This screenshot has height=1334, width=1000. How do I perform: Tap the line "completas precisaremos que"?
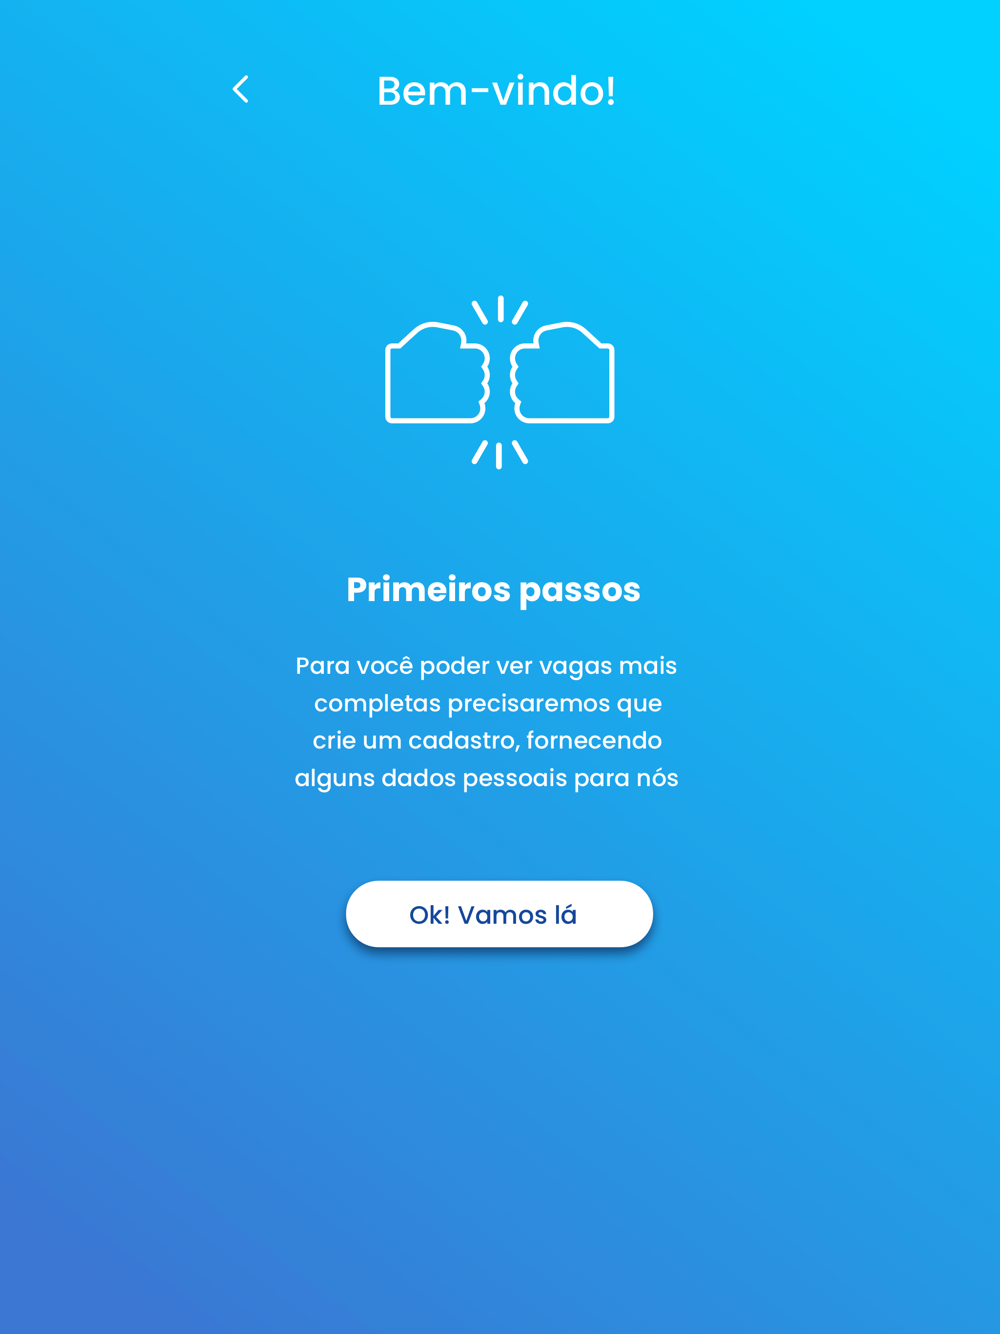click(x=488, y=704)
